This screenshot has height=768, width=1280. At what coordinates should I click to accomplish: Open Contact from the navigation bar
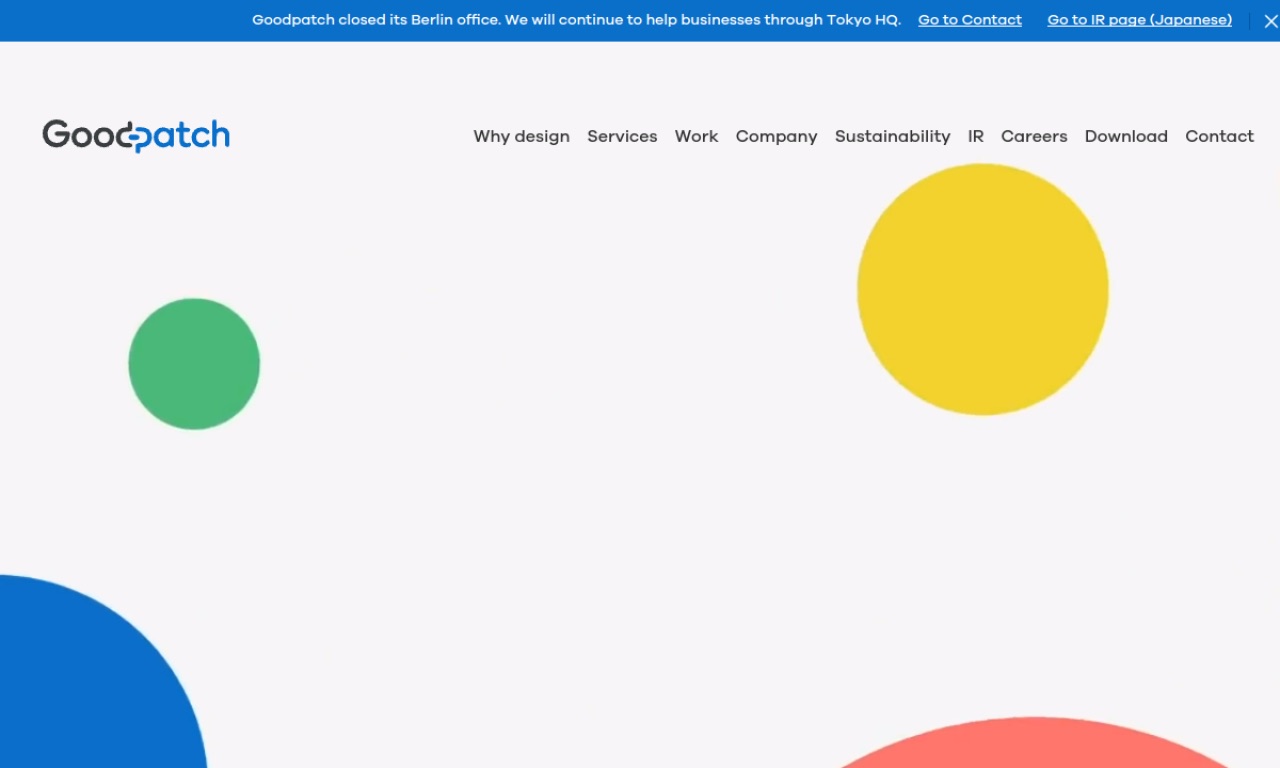coord(1219,136)
